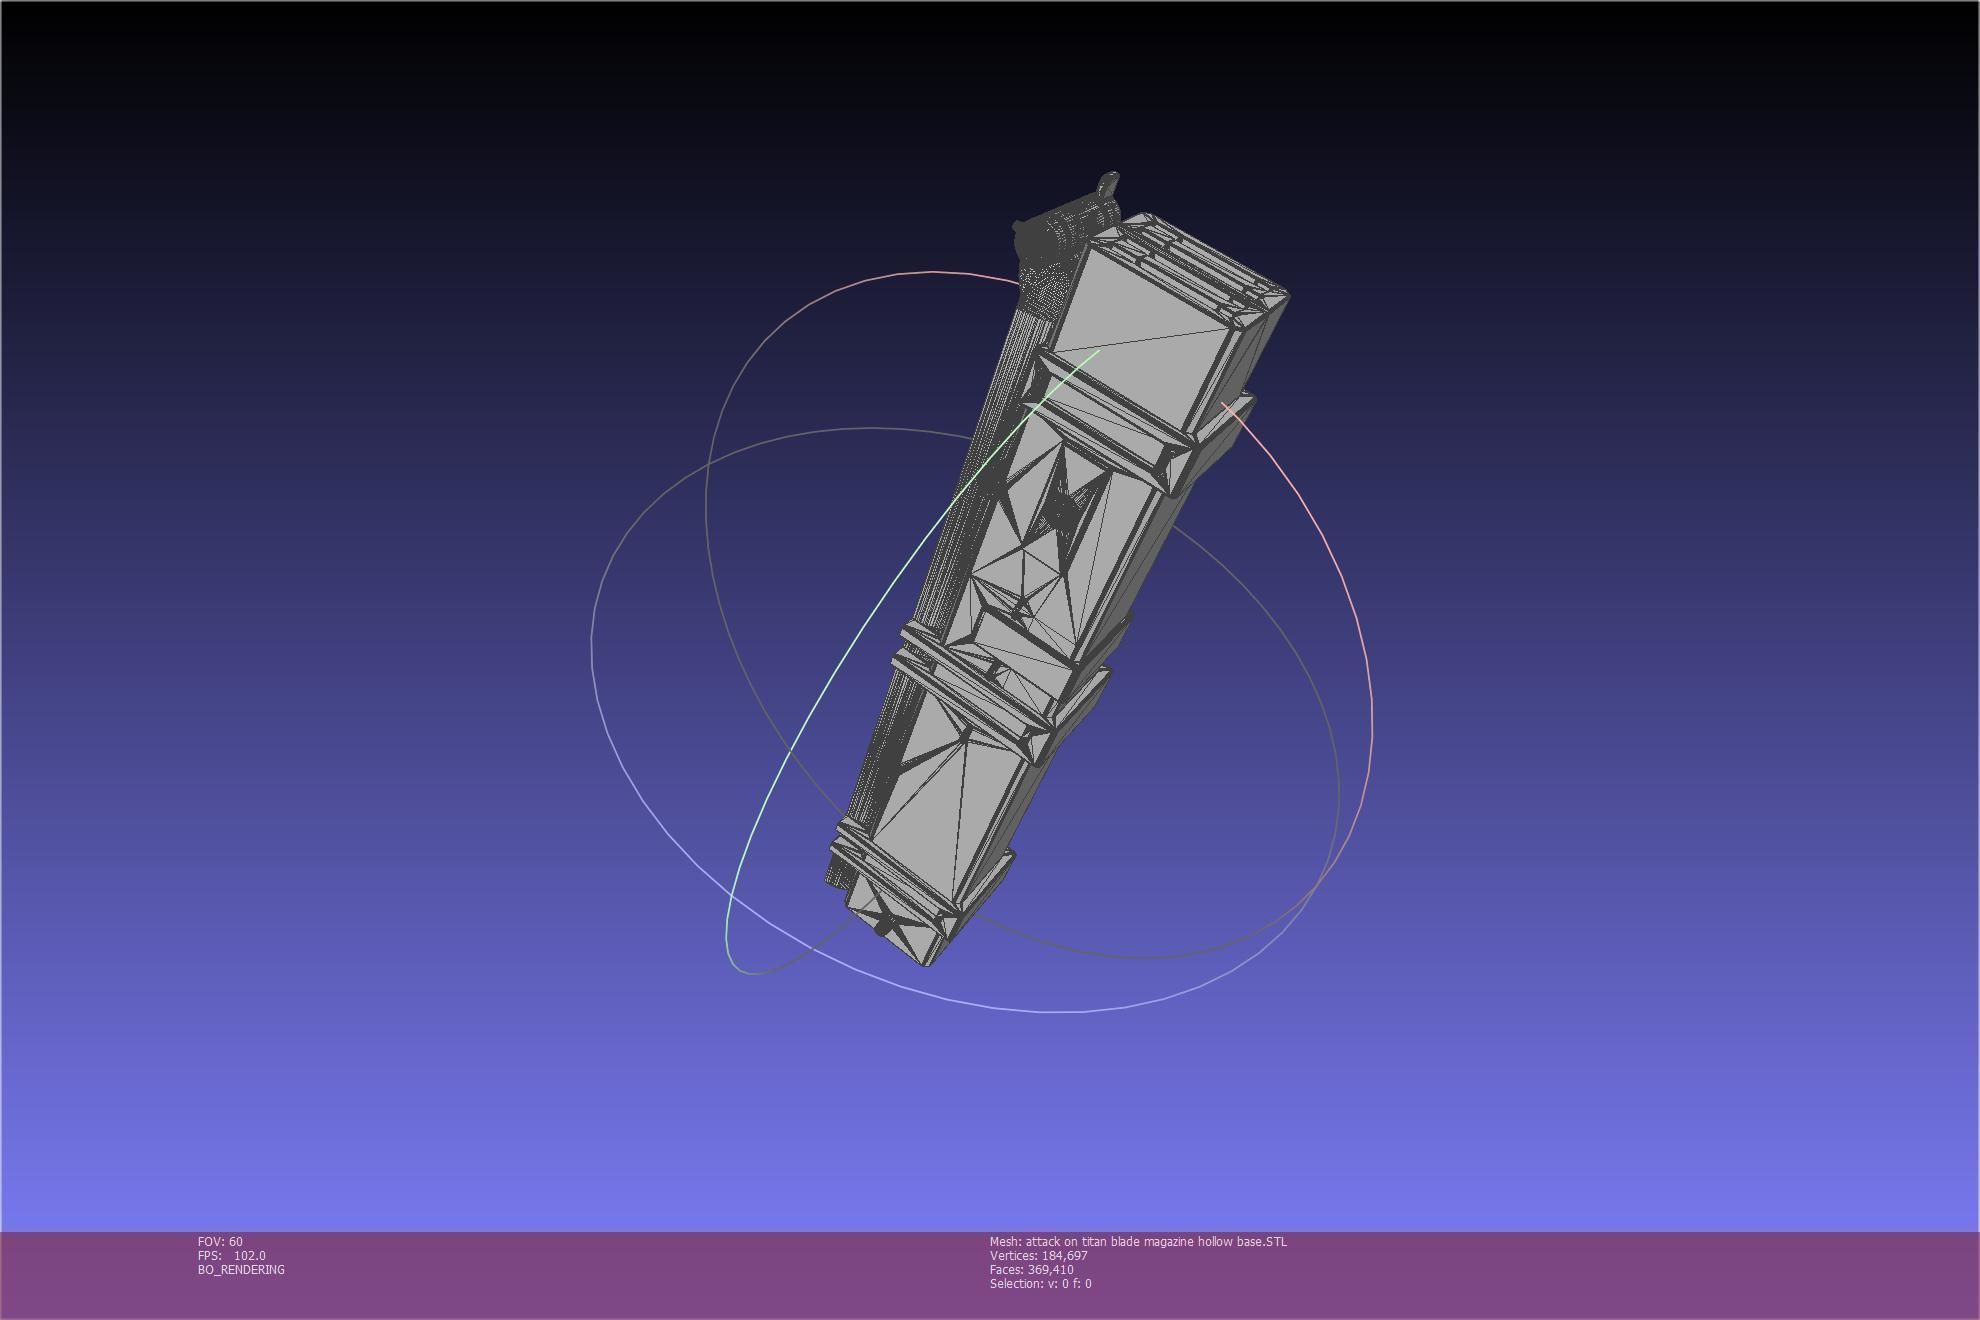Click the BO_RENDERING status text
The image size is (1980, 1320).
pos(241,1269)
